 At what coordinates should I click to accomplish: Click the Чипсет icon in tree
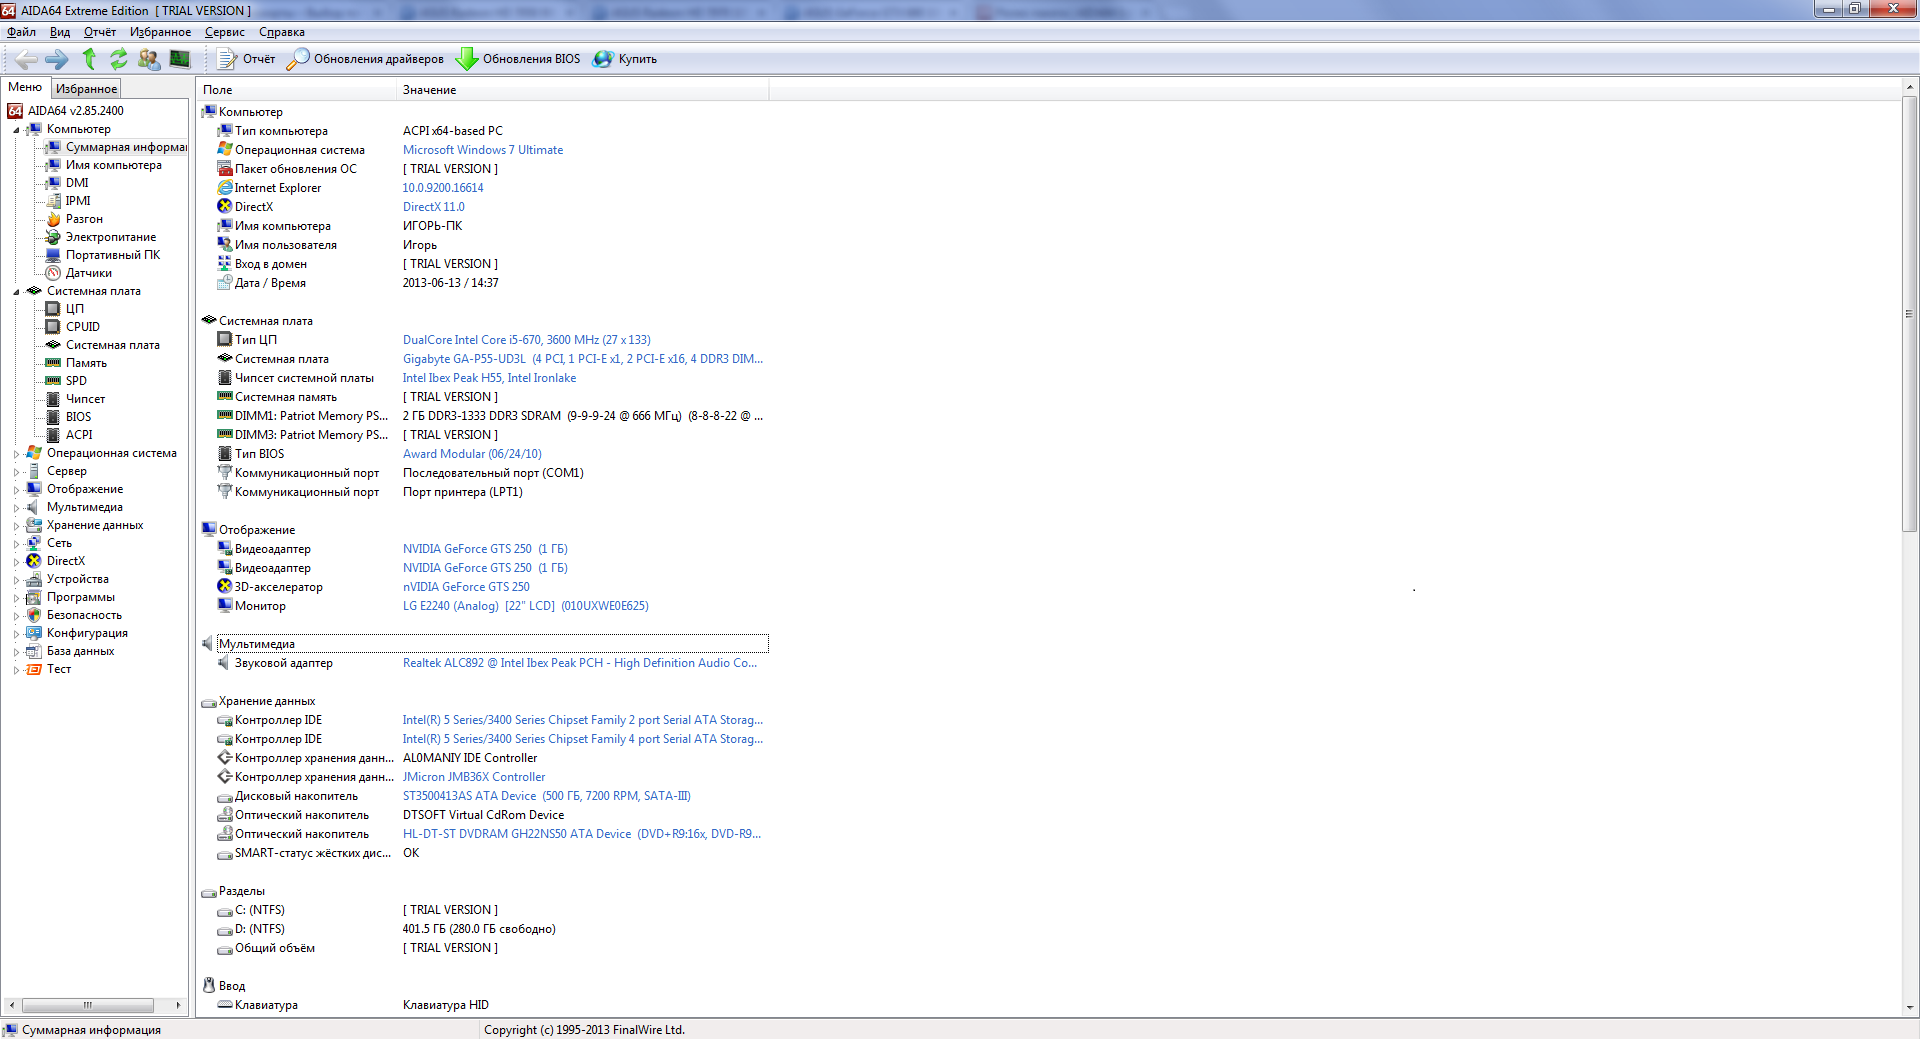click(54, 399)
